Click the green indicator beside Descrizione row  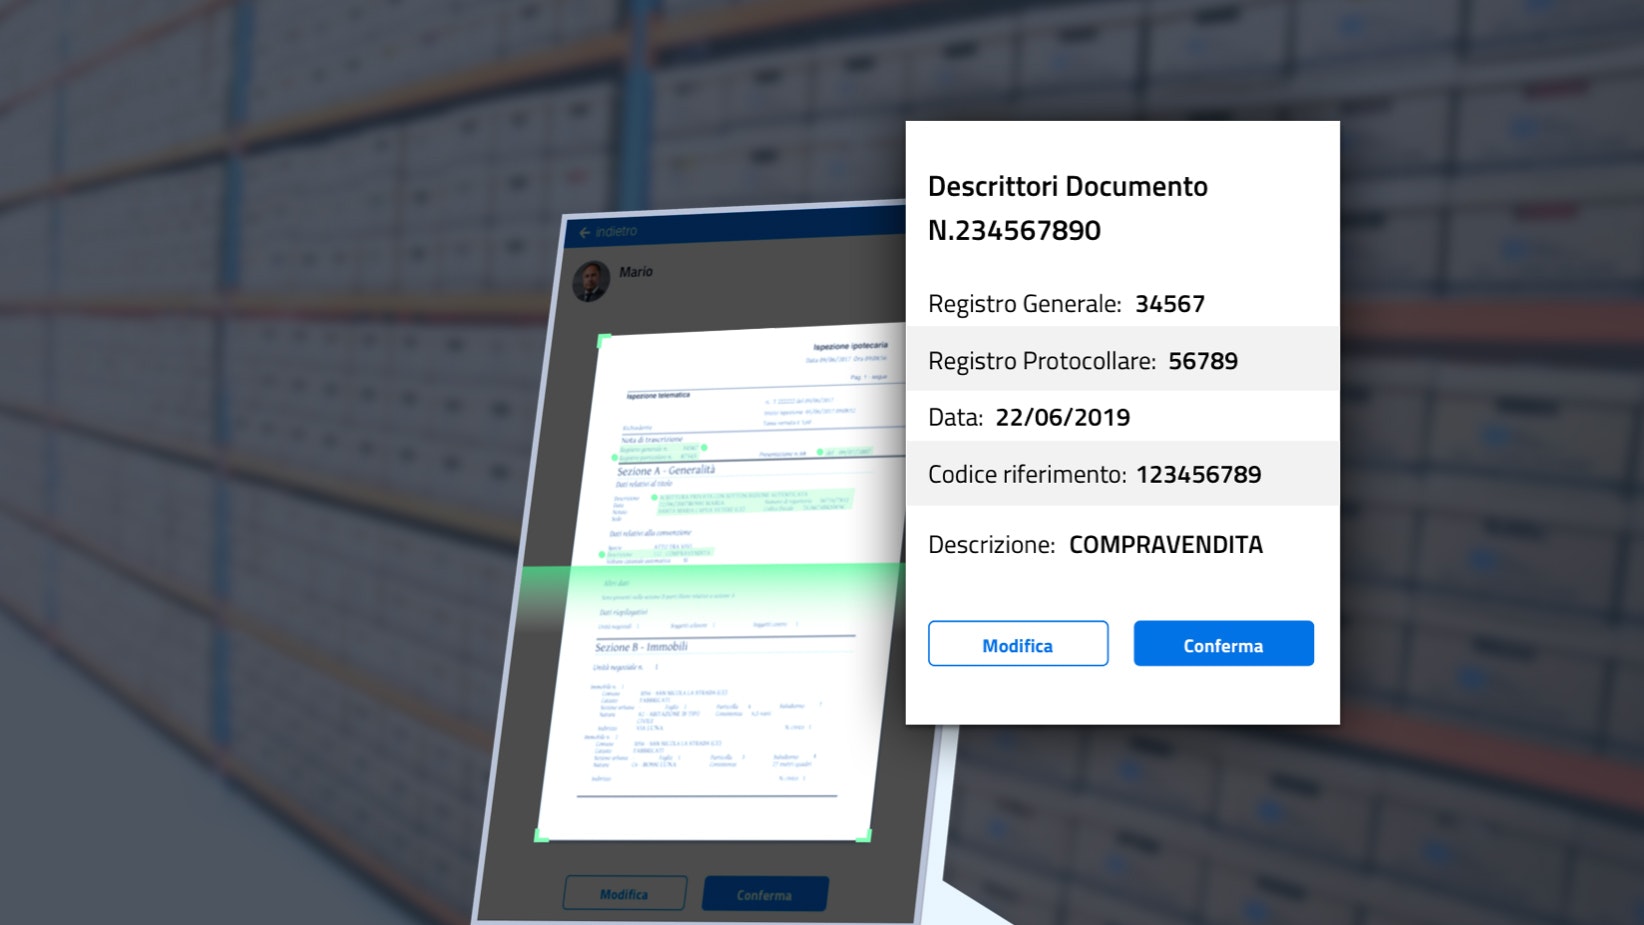pyautogui.click(x=602, y=554)
